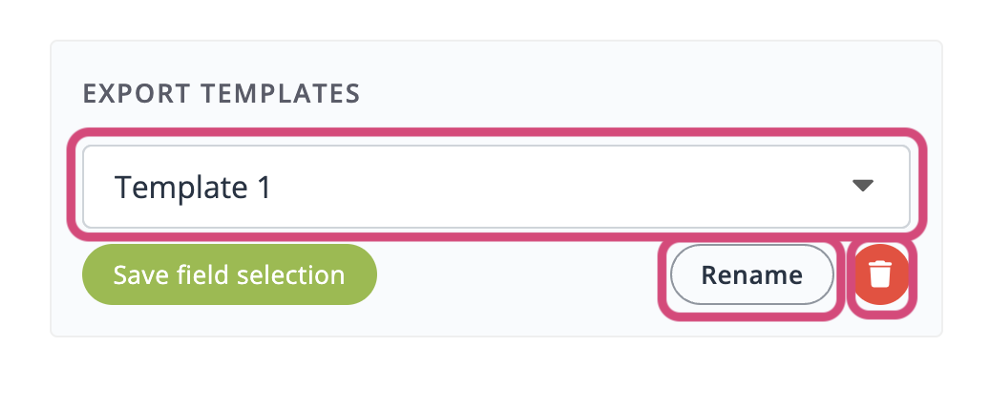Rename the current template

751,275
